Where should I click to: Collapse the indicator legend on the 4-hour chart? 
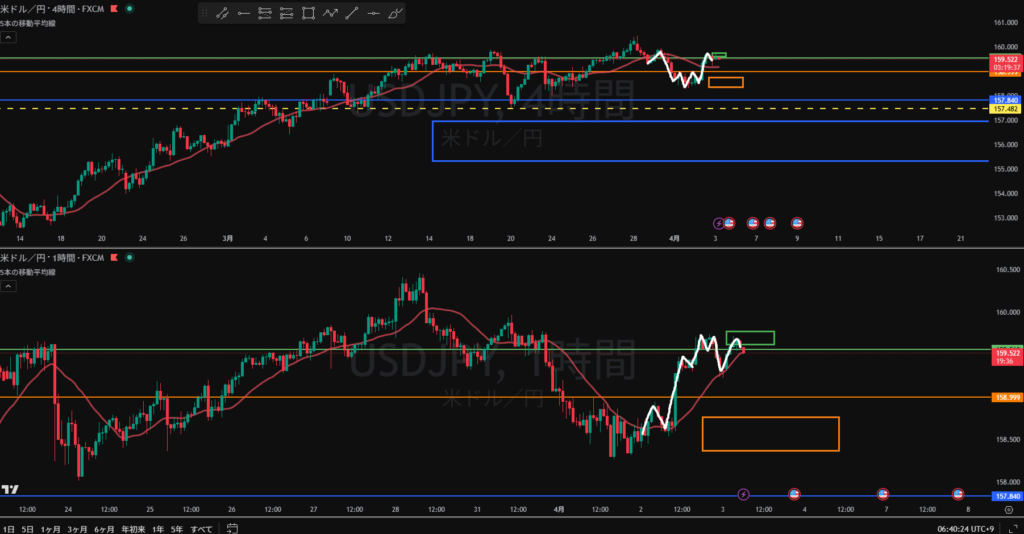8,37
